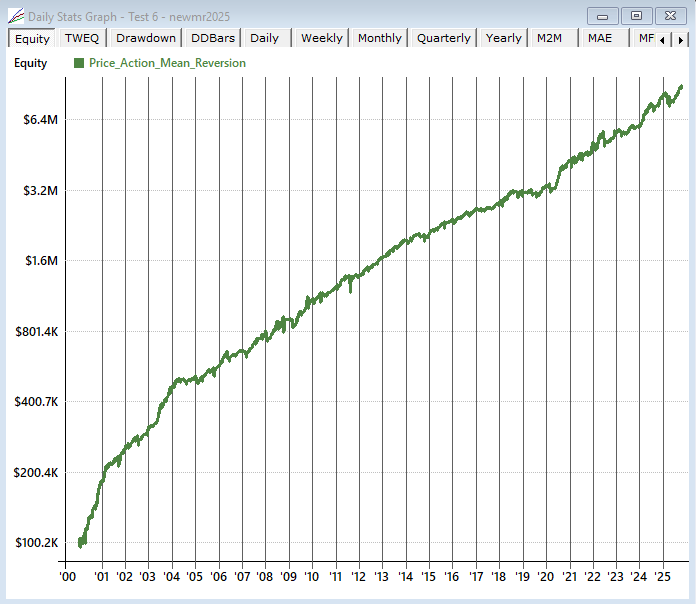Click the $100.2K axis label
Image resolution: width=696 pixels, height=604 pixels.
click(x=36, y=543)
